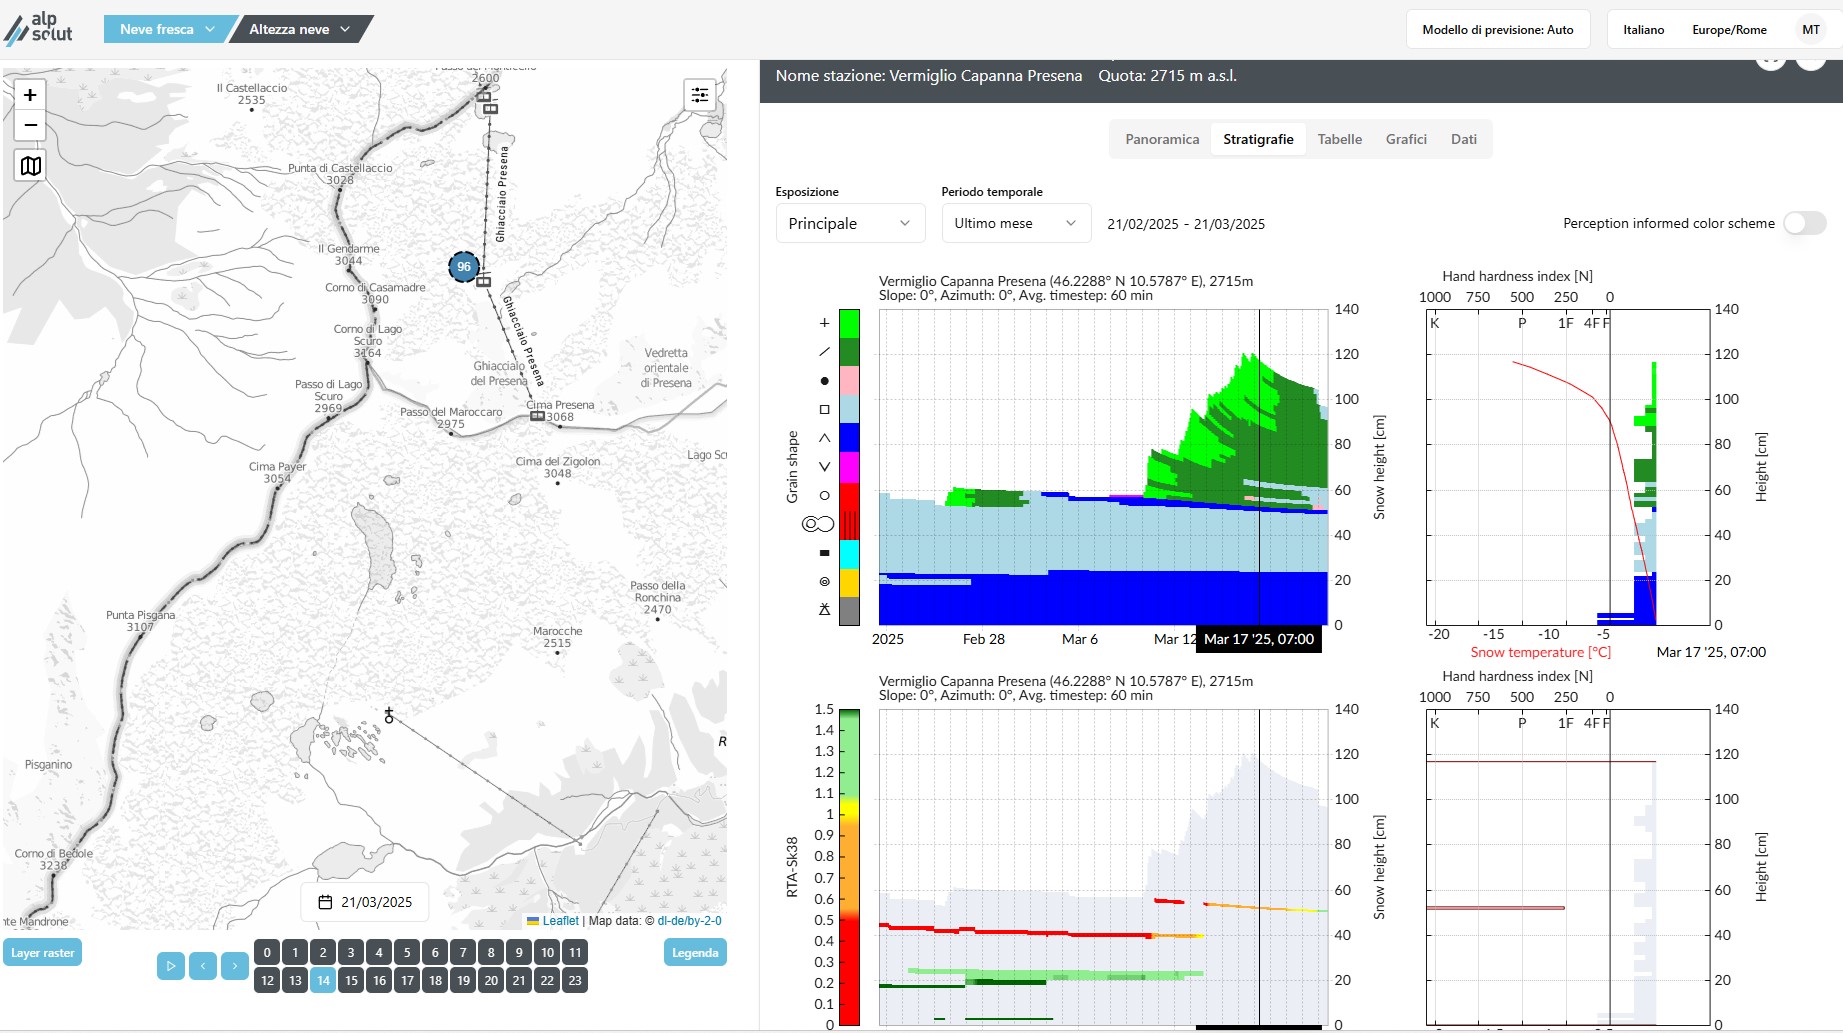
Task: Zoom in on the map
Action: pyautogui.click(x=30, y=95)
